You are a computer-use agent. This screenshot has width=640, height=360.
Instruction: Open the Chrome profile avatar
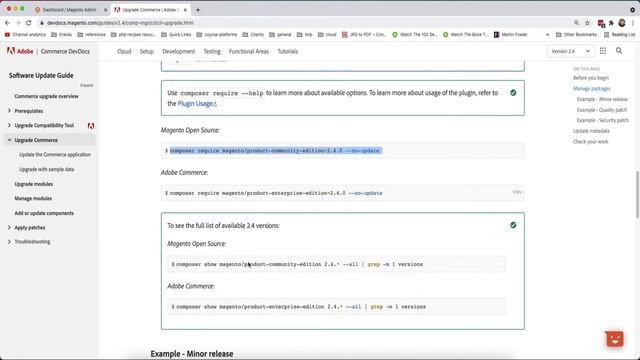tap(622, 23)
